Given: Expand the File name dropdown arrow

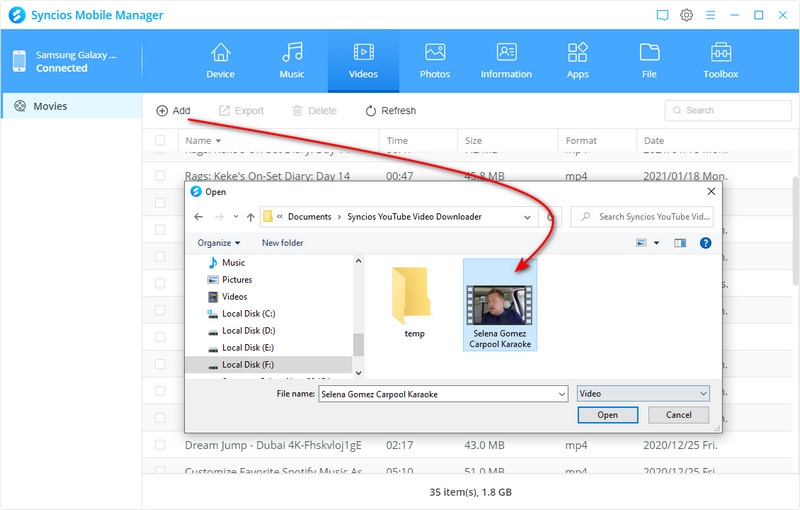Looking at the screenshot, I should coord(562,394).
